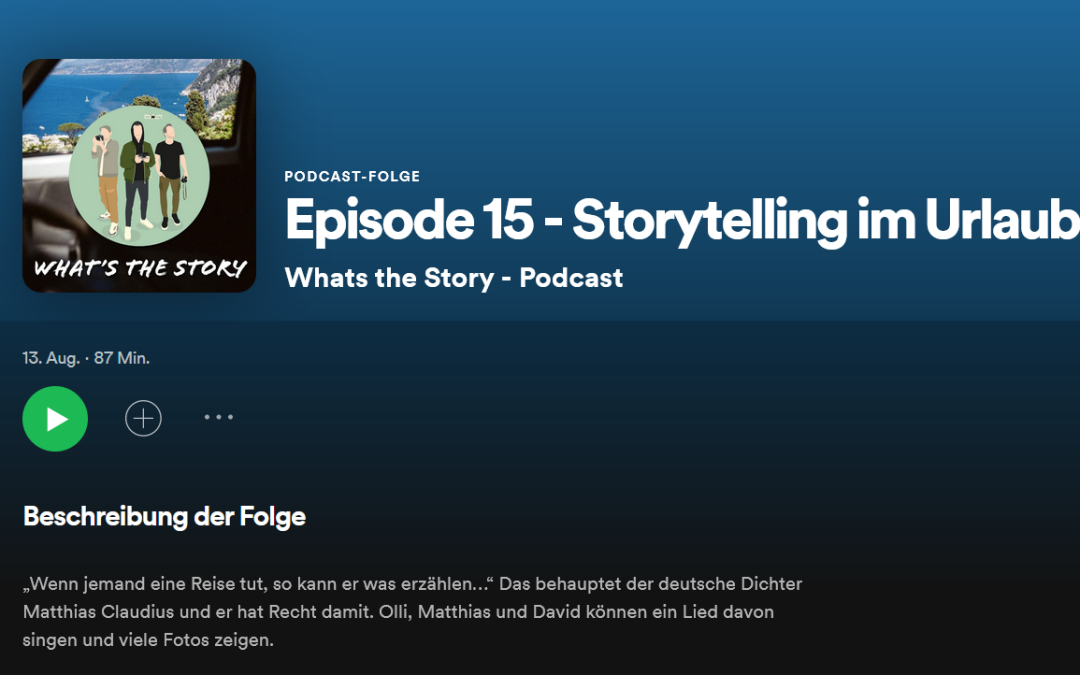Click the handwritten WHAT'S THE STORY cover text

click(140, 268)
